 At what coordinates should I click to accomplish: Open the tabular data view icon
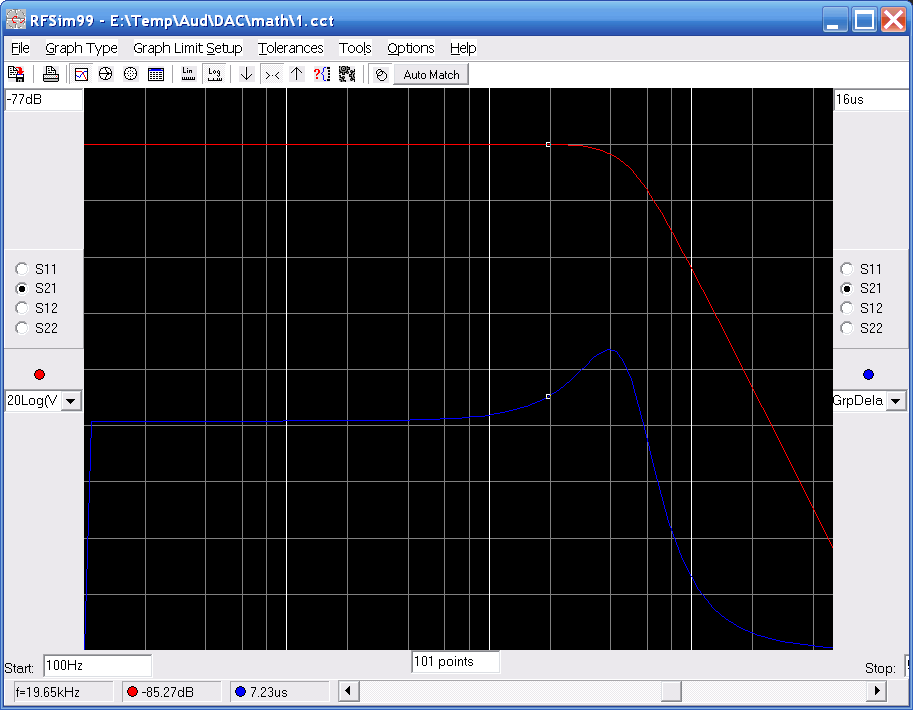tap(155, 74)
